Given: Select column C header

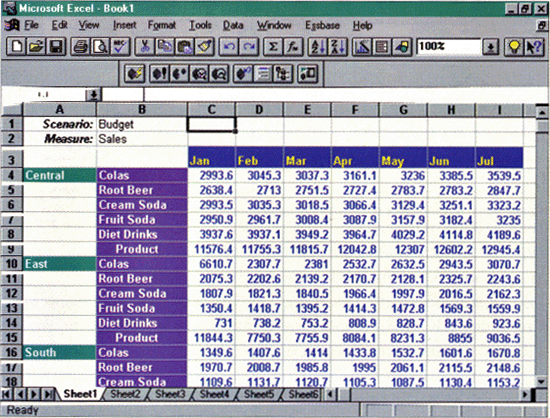Looking at the screenshot, I should click(x=212, y=110).
